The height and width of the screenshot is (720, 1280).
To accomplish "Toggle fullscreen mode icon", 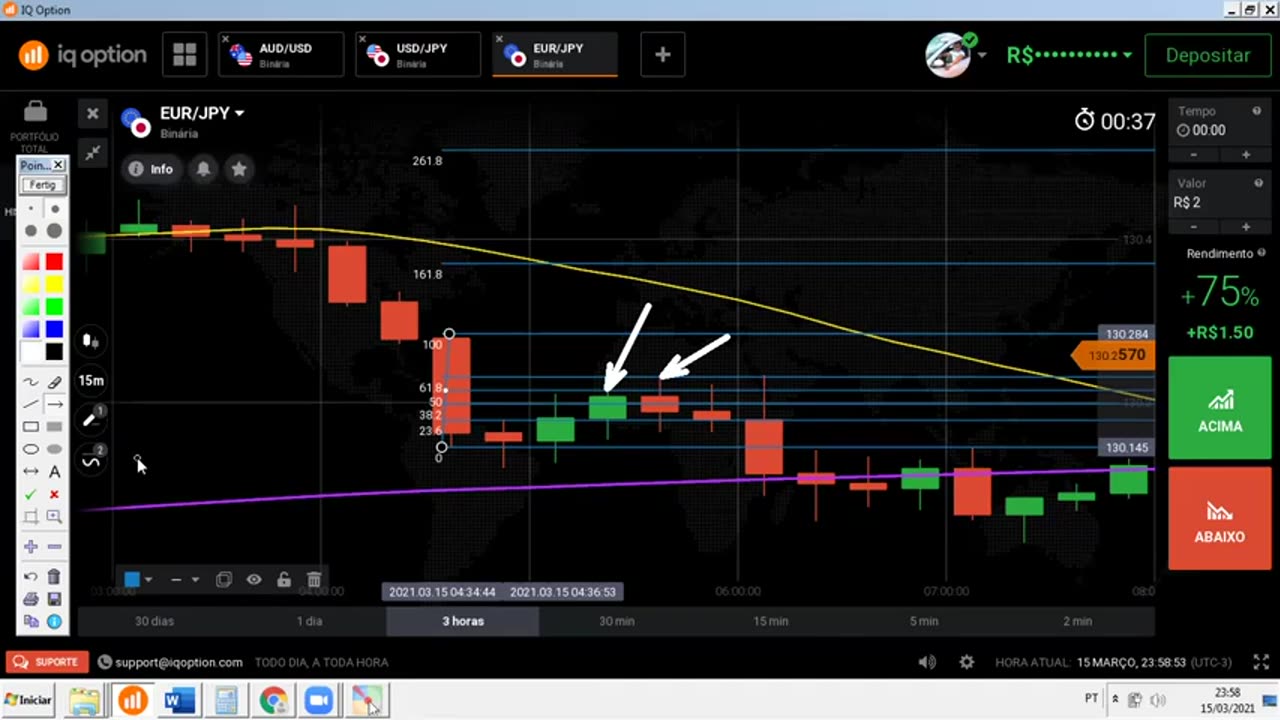I will (x=1261, y=662).
